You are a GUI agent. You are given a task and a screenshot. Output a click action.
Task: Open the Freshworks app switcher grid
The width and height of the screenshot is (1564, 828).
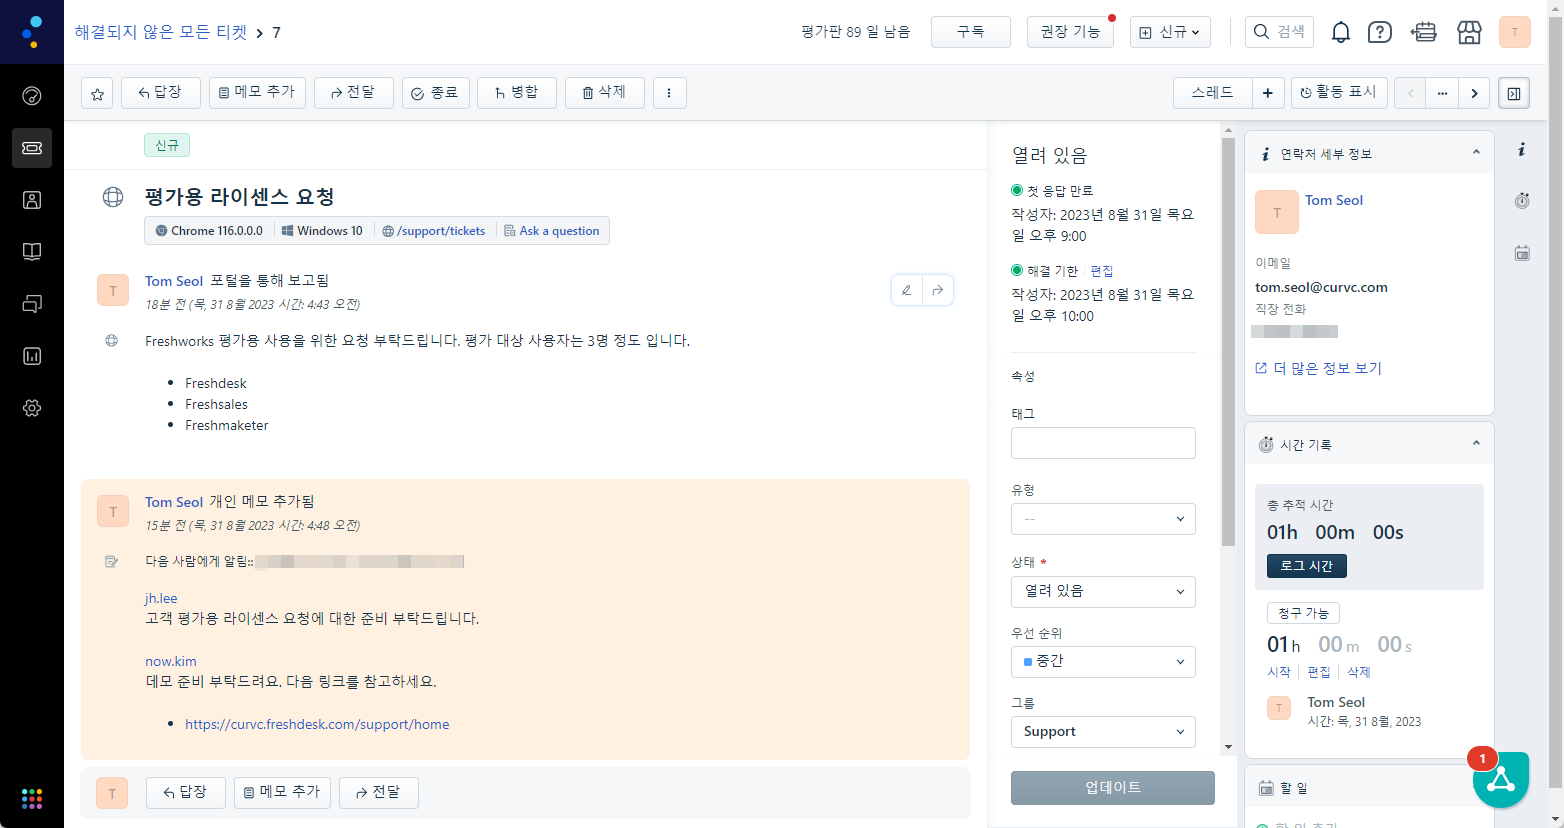(32, 798)
